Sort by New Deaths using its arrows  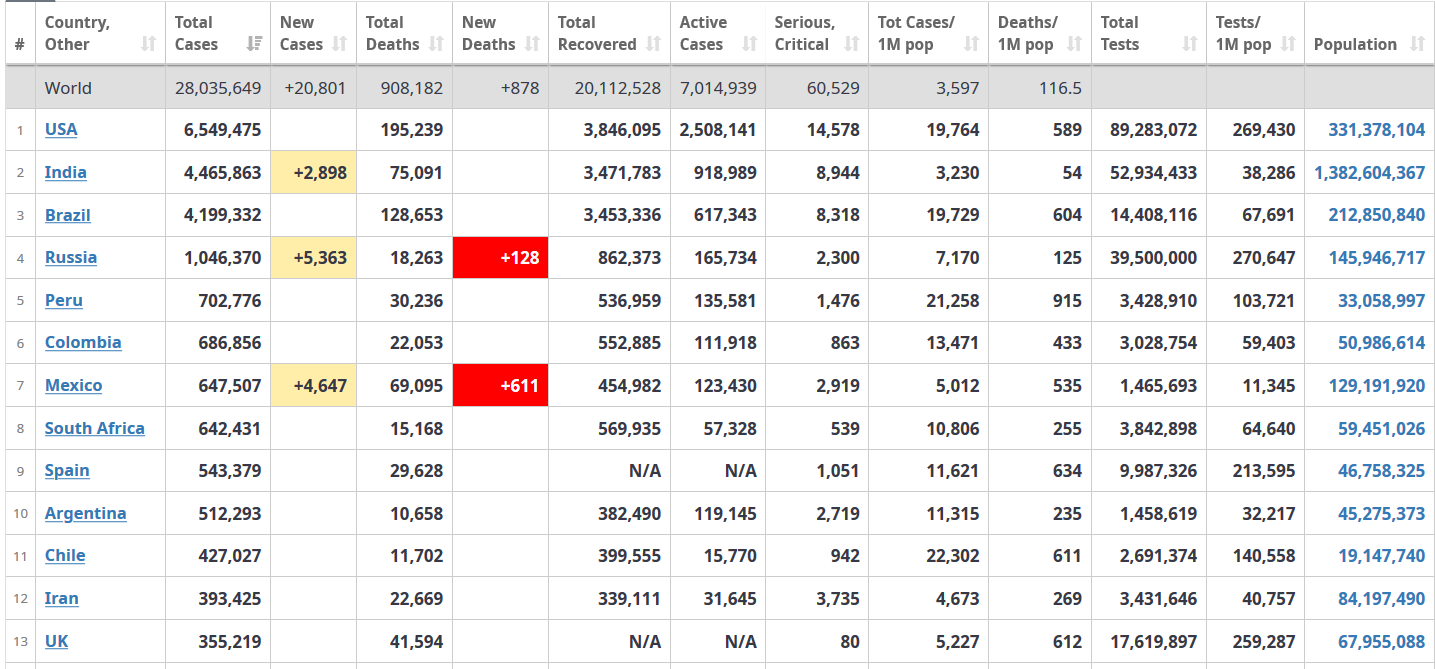[532, 44]
